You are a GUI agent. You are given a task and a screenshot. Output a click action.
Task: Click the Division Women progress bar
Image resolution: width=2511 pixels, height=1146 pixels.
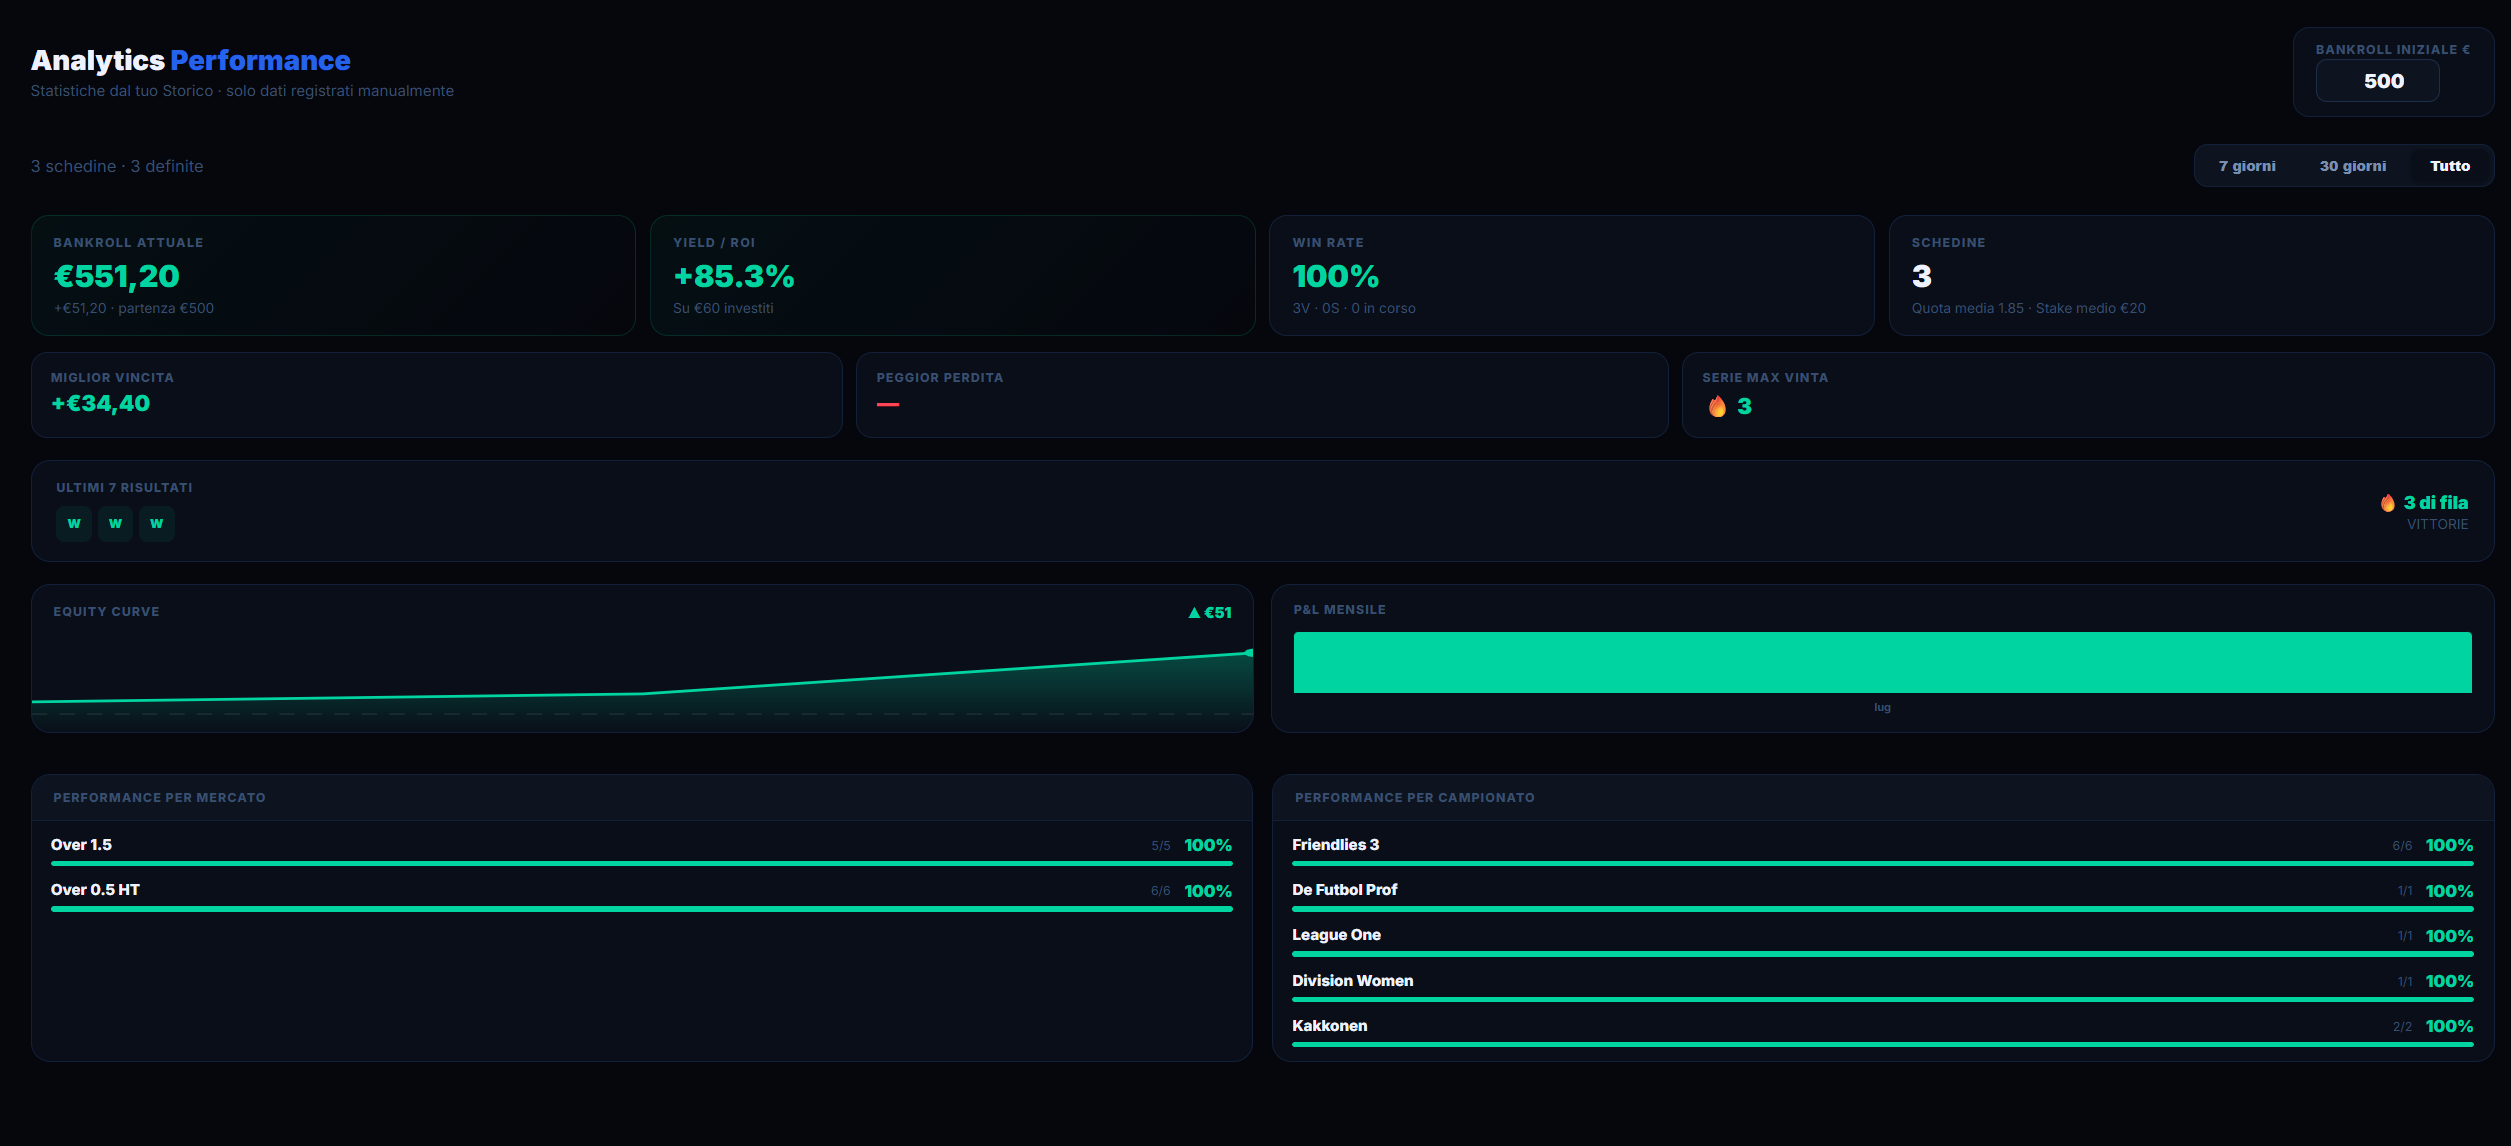coord(1882,999)
